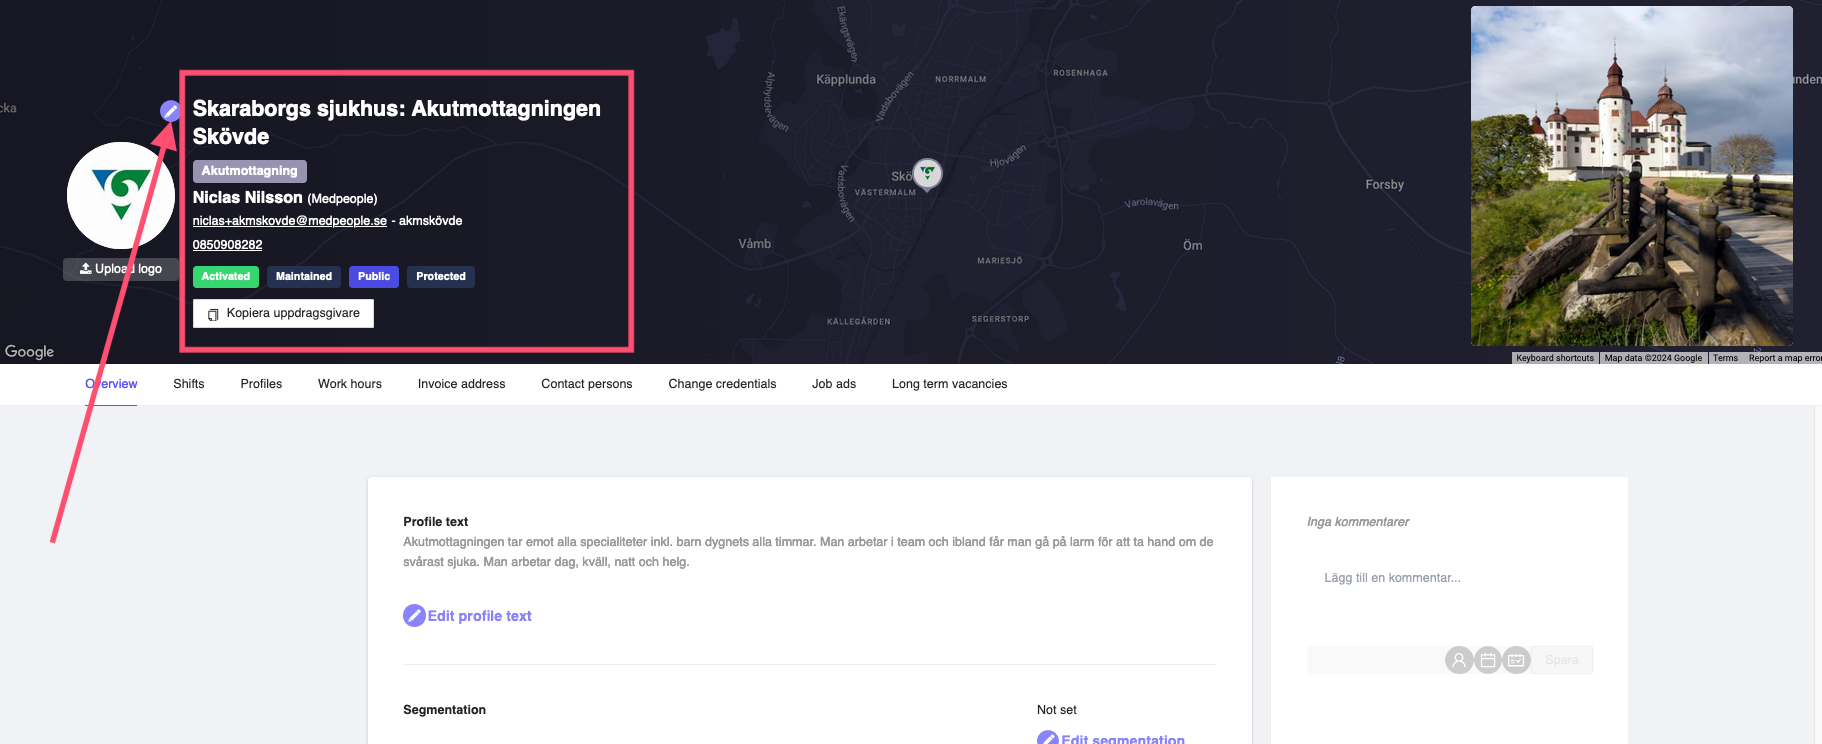Open Long term vacancies tab
The image size is (1822, 744).
pyautogui.click(x=950, y=384)
